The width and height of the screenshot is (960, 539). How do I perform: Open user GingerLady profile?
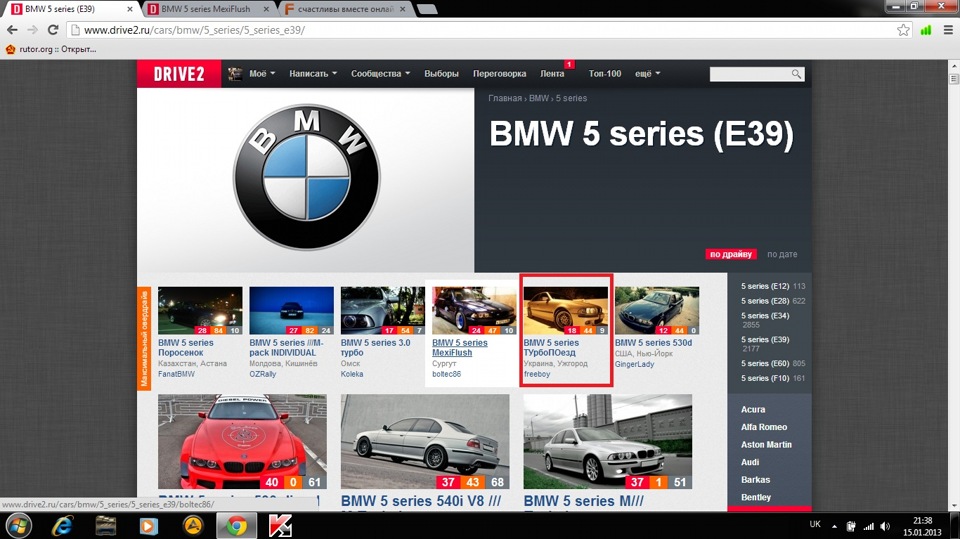click(634, 364)
